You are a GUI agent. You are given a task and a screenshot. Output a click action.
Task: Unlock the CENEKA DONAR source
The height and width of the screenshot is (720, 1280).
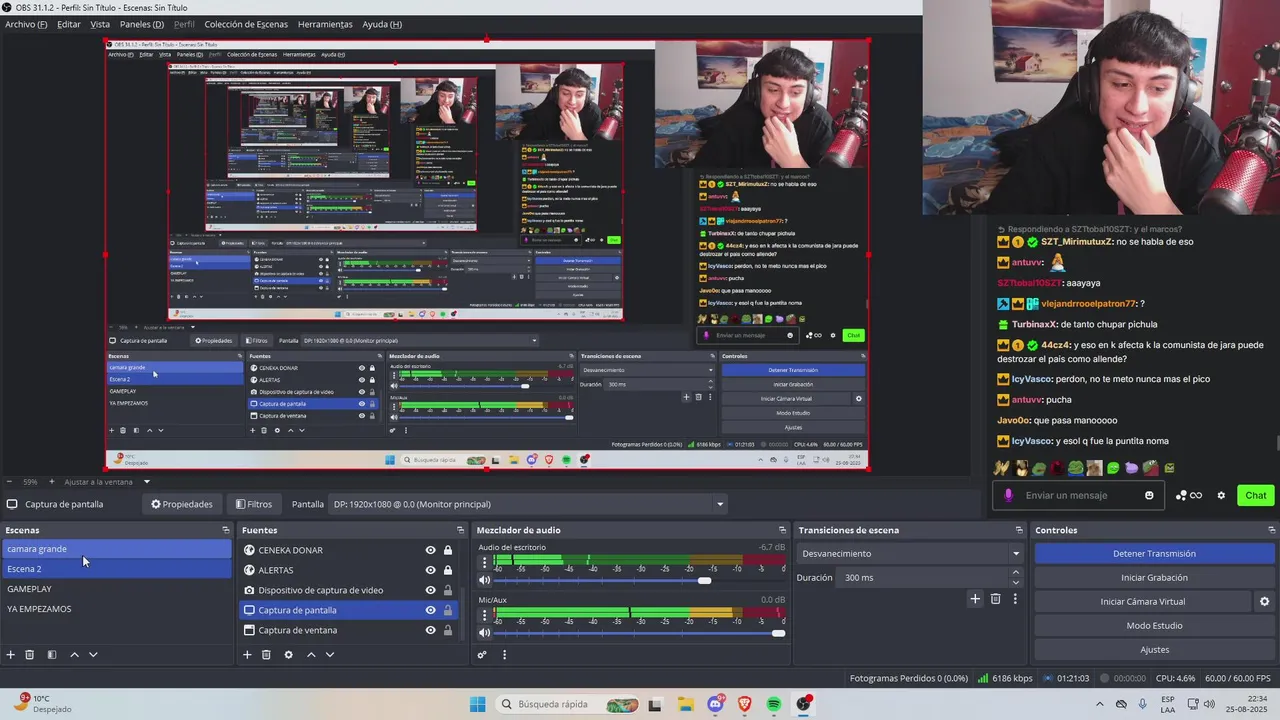[448, 550]
